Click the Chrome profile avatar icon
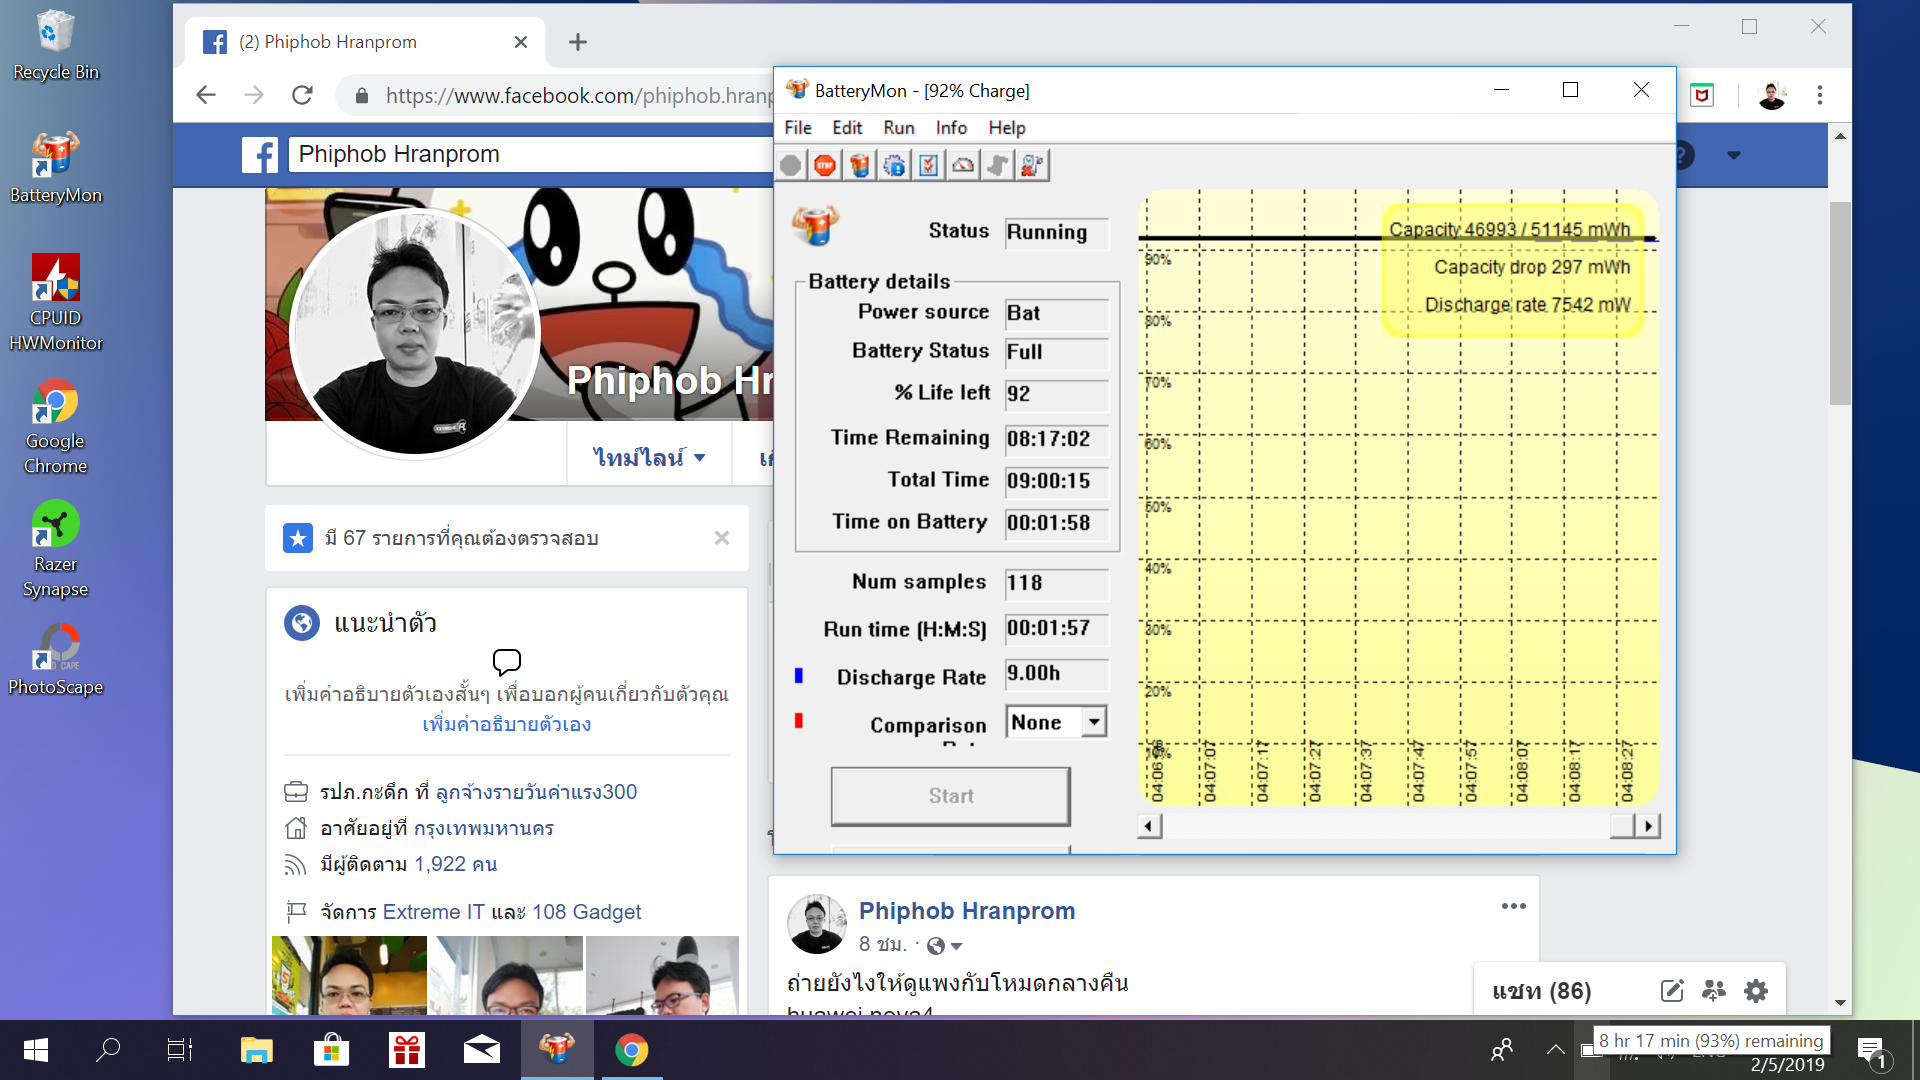The image size is (1920, 1080). pyautogui.click(x=1772, y=95)
